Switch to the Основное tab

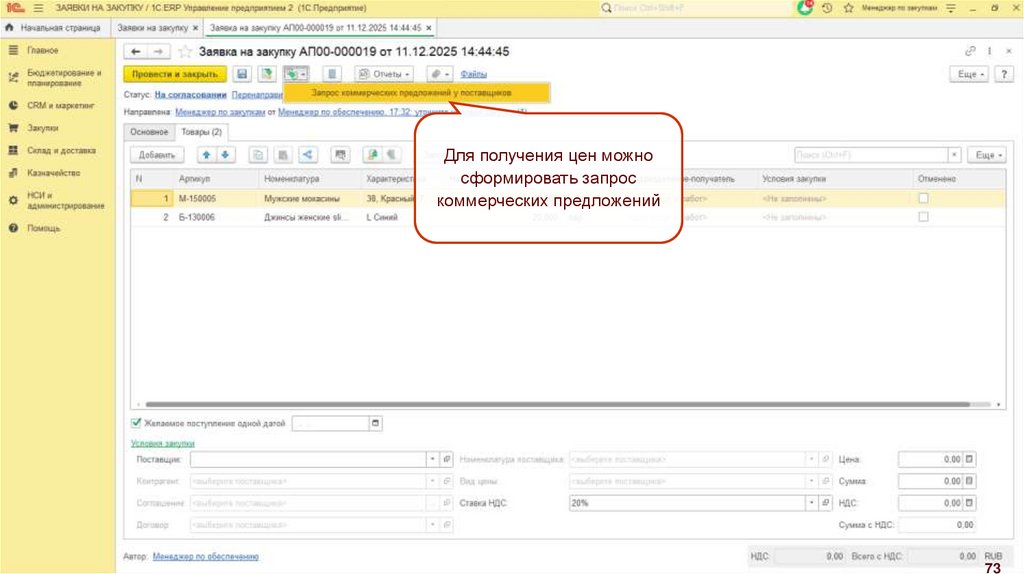click(x=149, y=132)
